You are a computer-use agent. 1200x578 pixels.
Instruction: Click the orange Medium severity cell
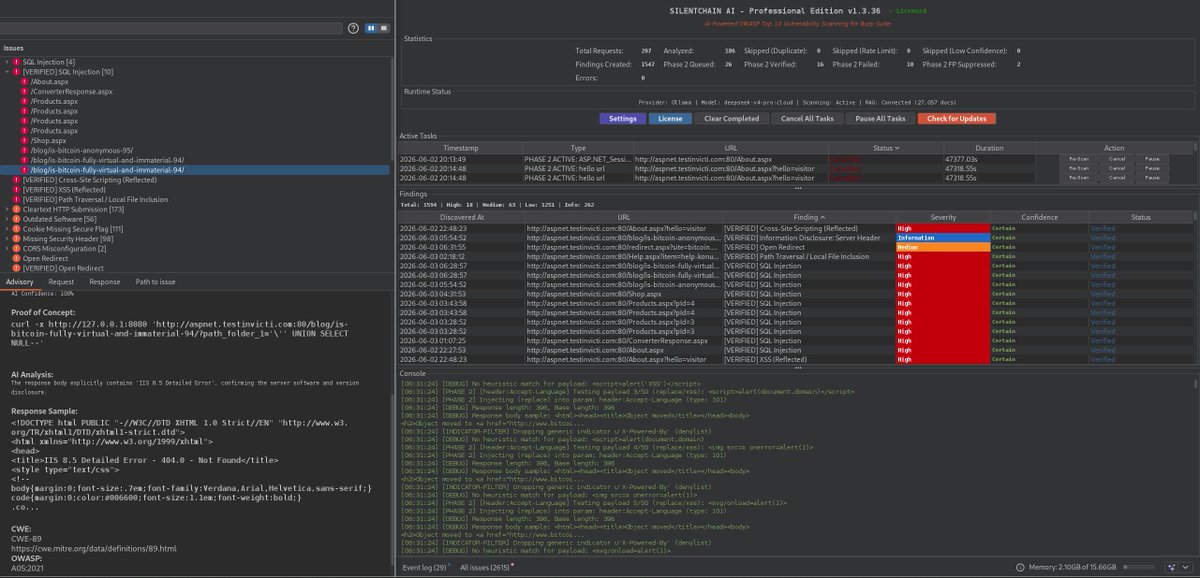(x=942, y=247)
